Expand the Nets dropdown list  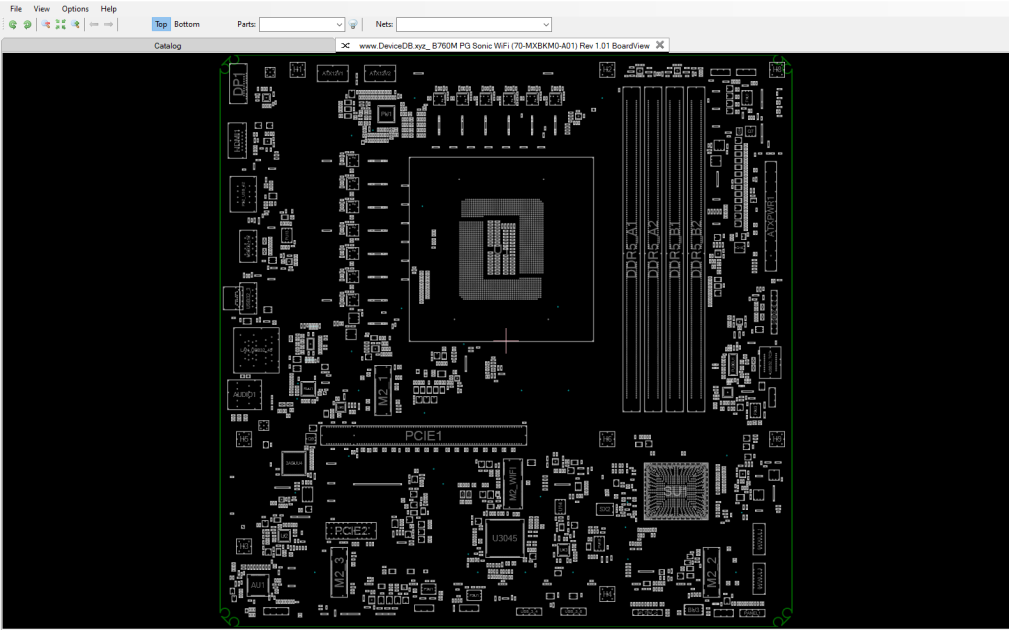[x=546, y=24]
